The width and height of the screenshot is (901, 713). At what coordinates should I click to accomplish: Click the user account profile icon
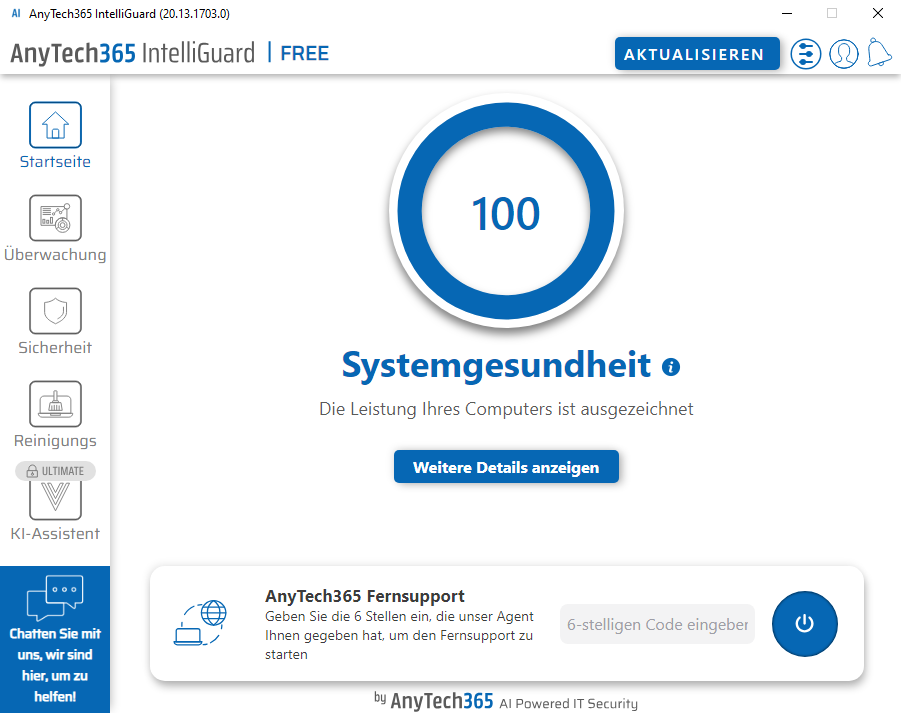tap(843, 54)
